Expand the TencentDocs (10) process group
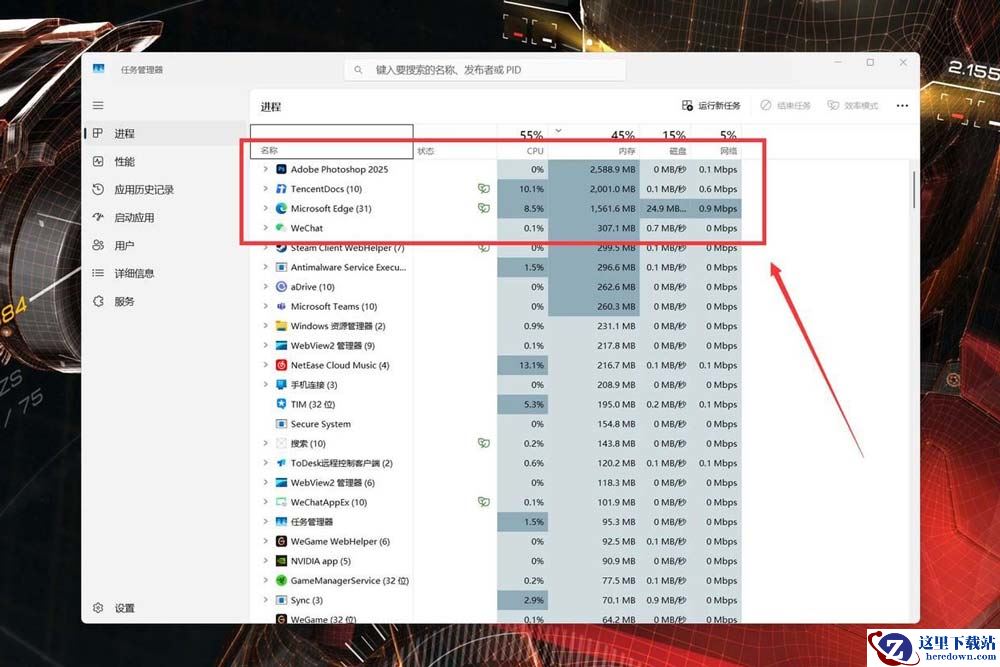Screen dimensions: 1000x667 point(265,189)
